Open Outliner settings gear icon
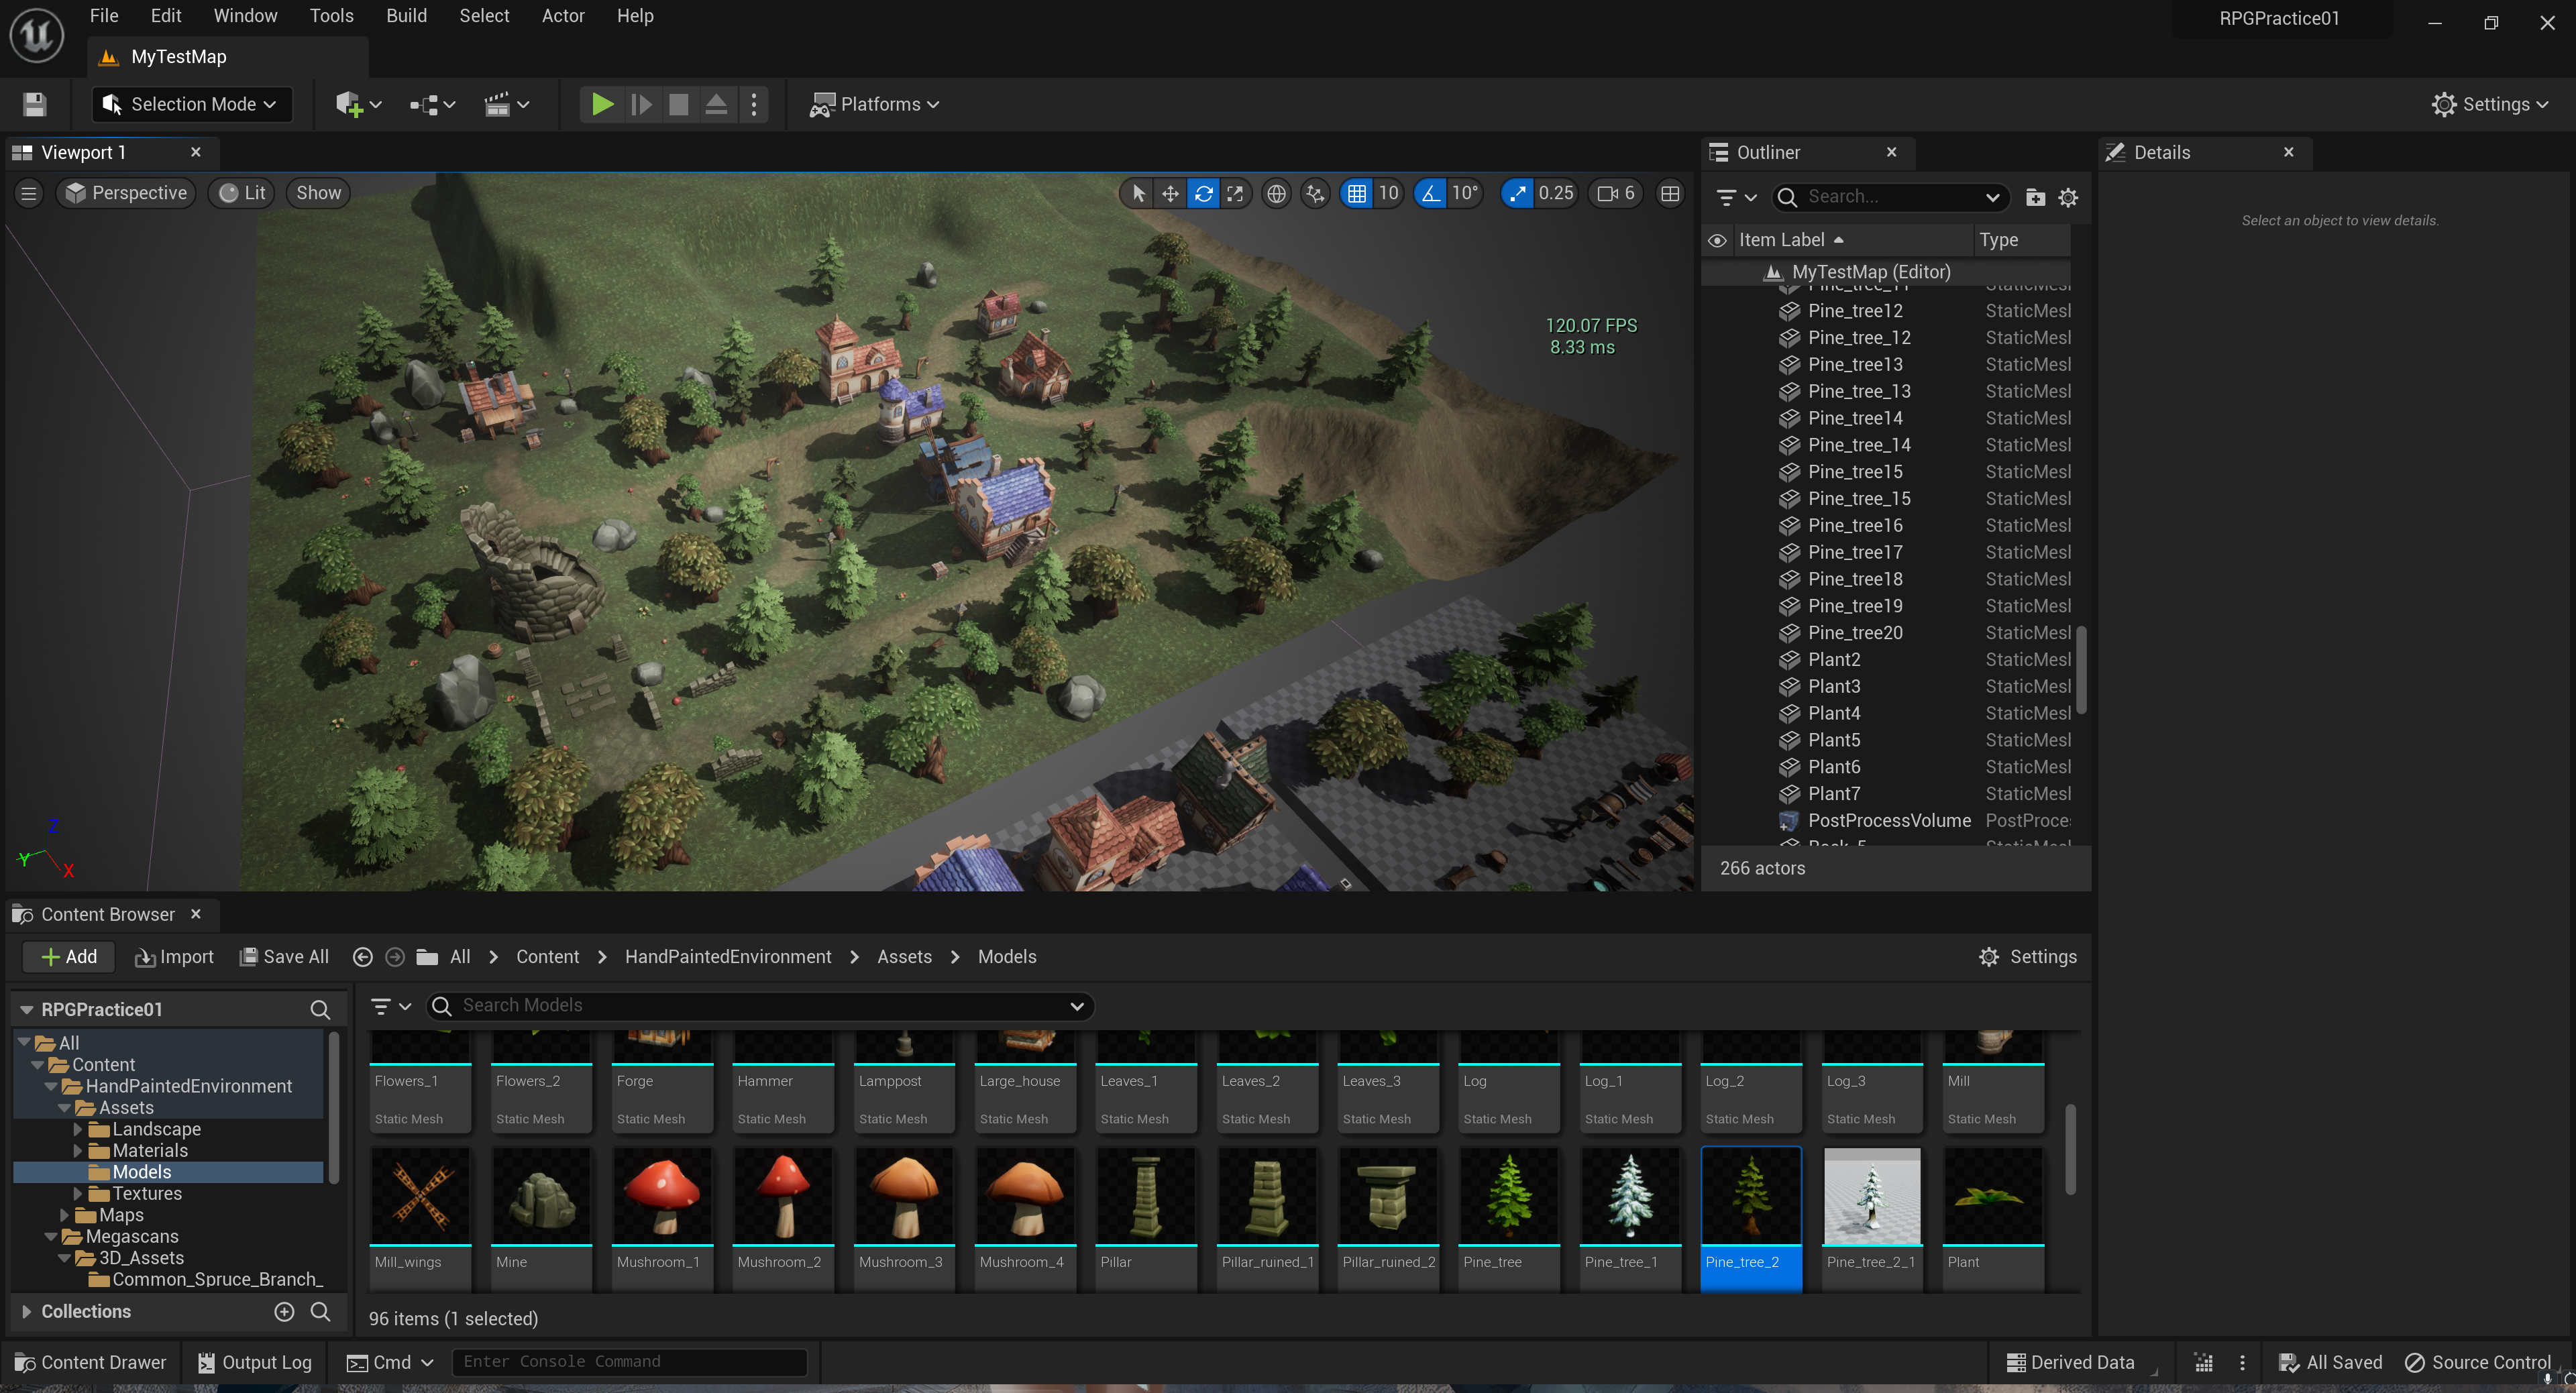This screenshot has height=1393, width=2576. (x=2068, y=197)
